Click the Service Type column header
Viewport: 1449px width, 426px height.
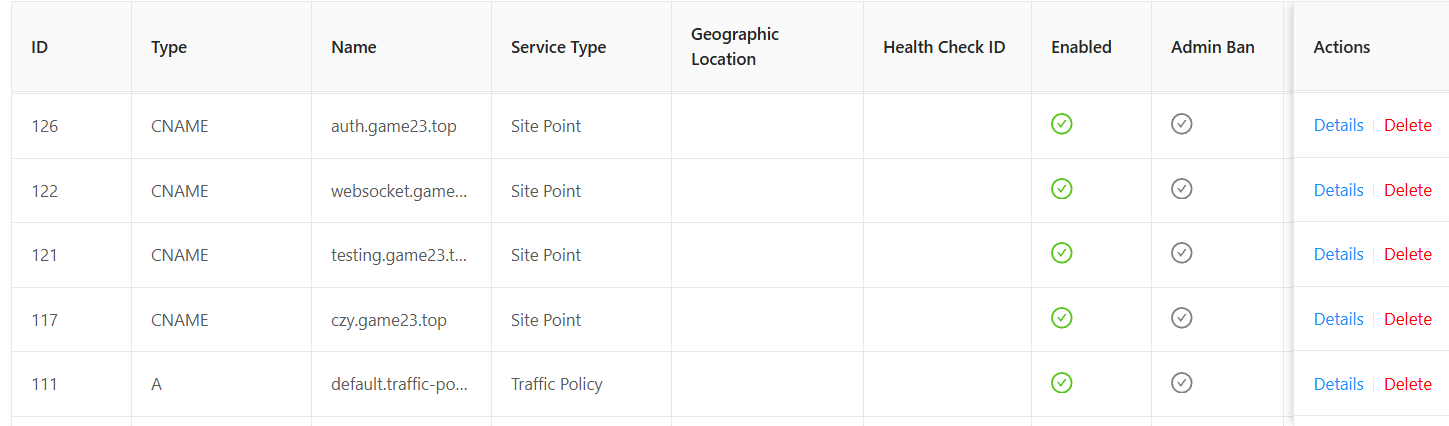point(558,47)
